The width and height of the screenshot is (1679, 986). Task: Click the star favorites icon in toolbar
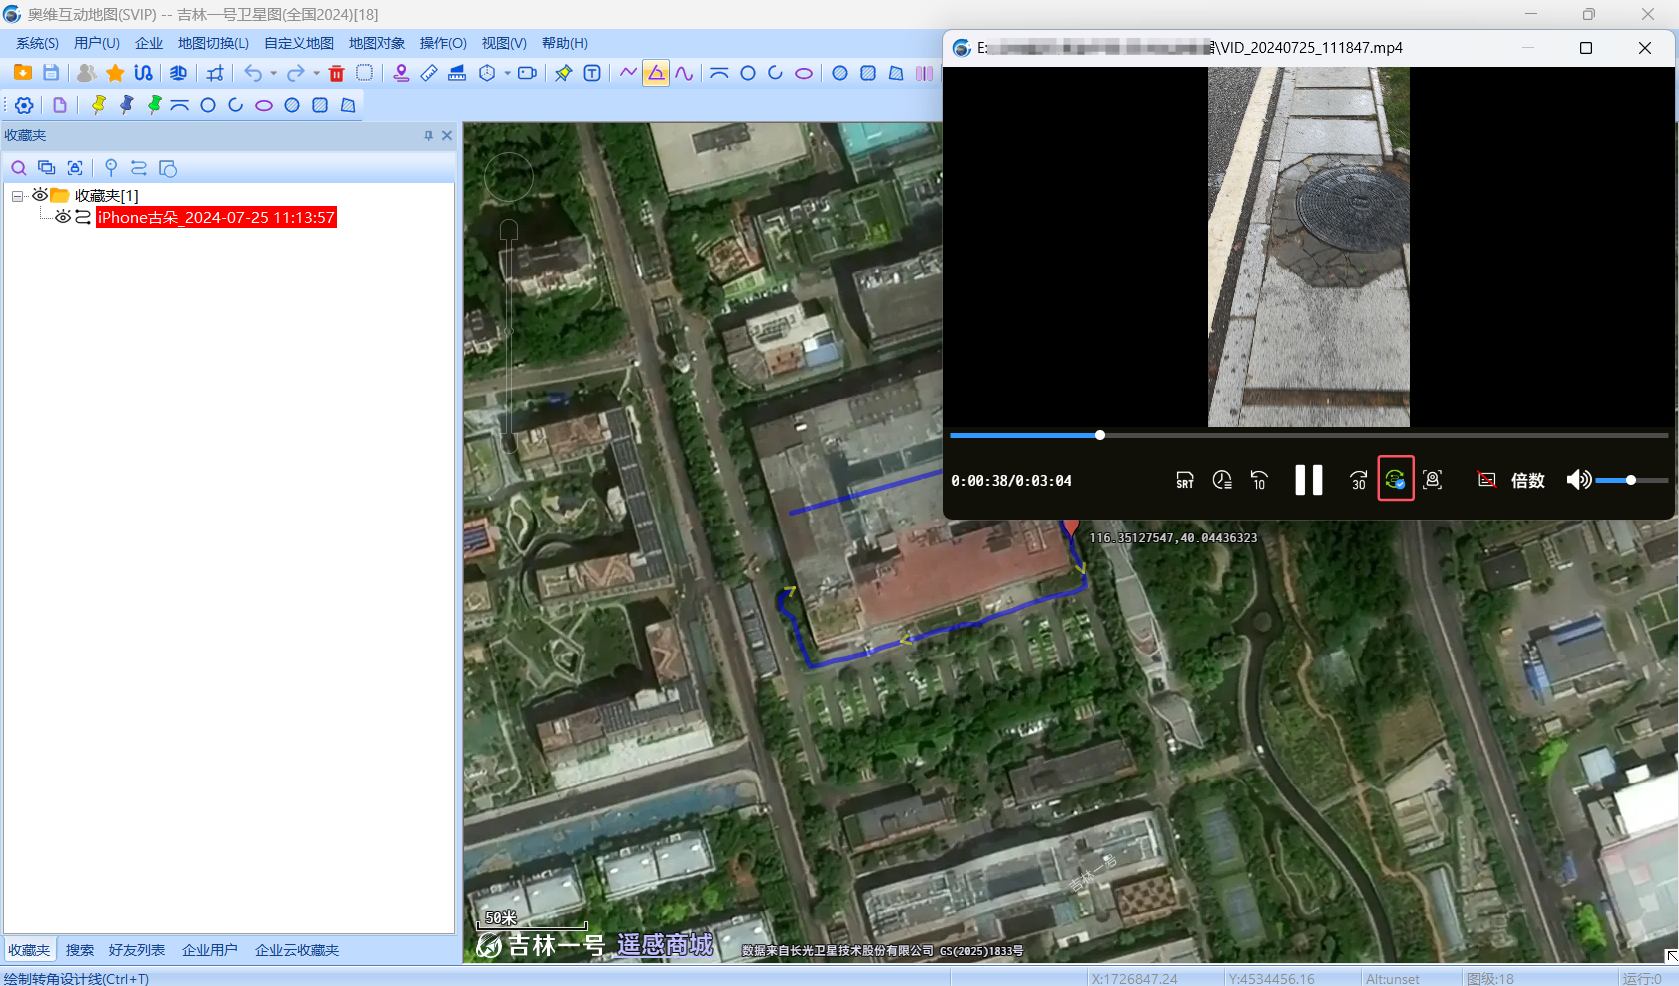tap(115, 73)
